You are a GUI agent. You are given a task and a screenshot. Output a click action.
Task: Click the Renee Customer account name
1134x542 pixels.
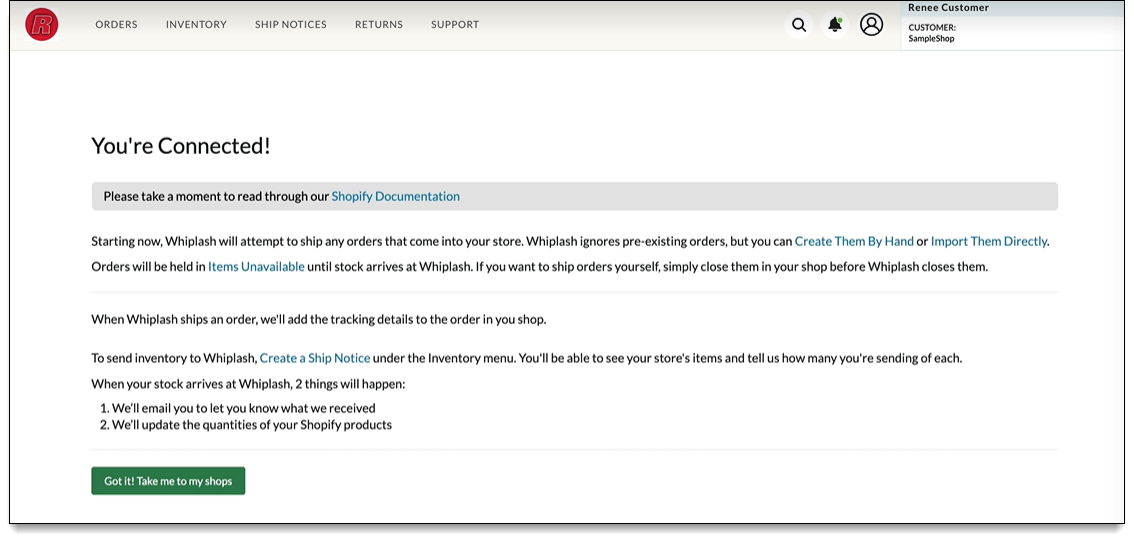(948, 8)
